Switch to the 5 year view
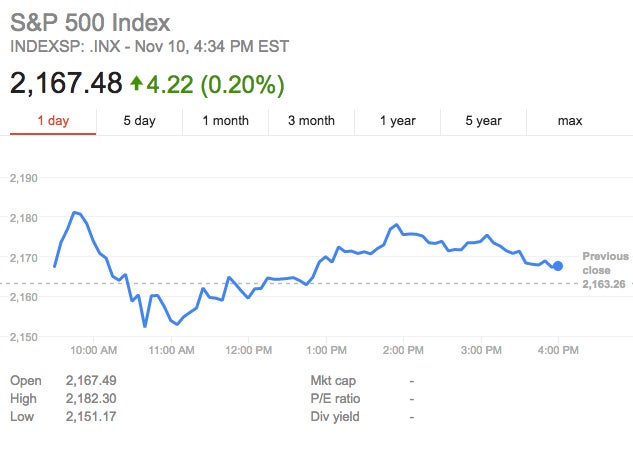Screen dimensions: 633x450 coord(483,121)
